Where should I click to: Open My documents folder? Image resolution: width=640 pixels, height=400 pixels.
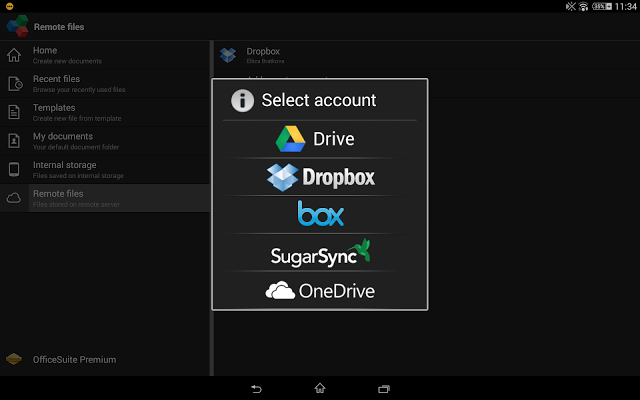(105, 141)
